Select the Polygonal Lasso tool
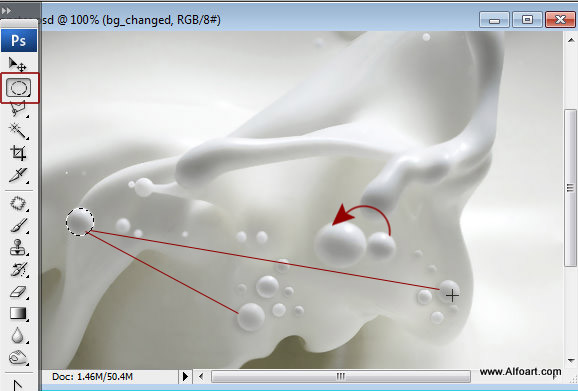Screen dimensions: 578x391 click(x=18, y=109)
